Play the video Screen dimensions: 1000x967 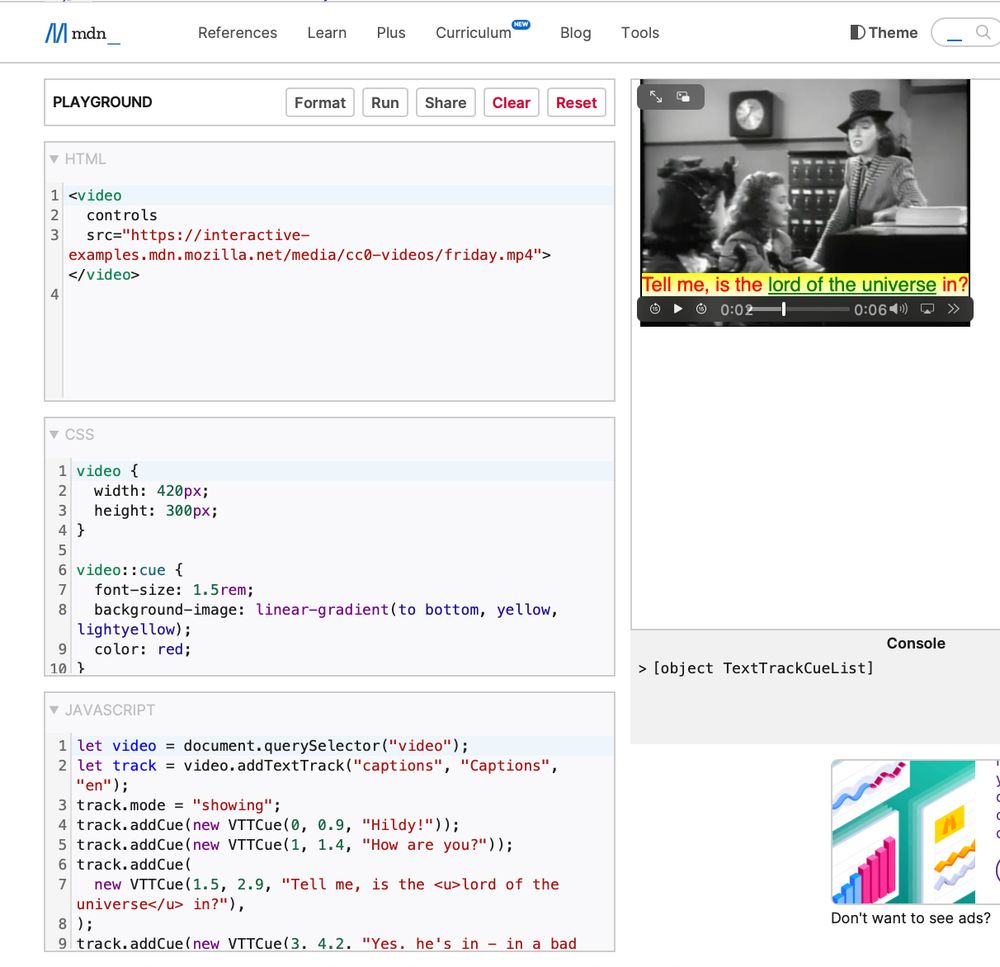point(678,309)
